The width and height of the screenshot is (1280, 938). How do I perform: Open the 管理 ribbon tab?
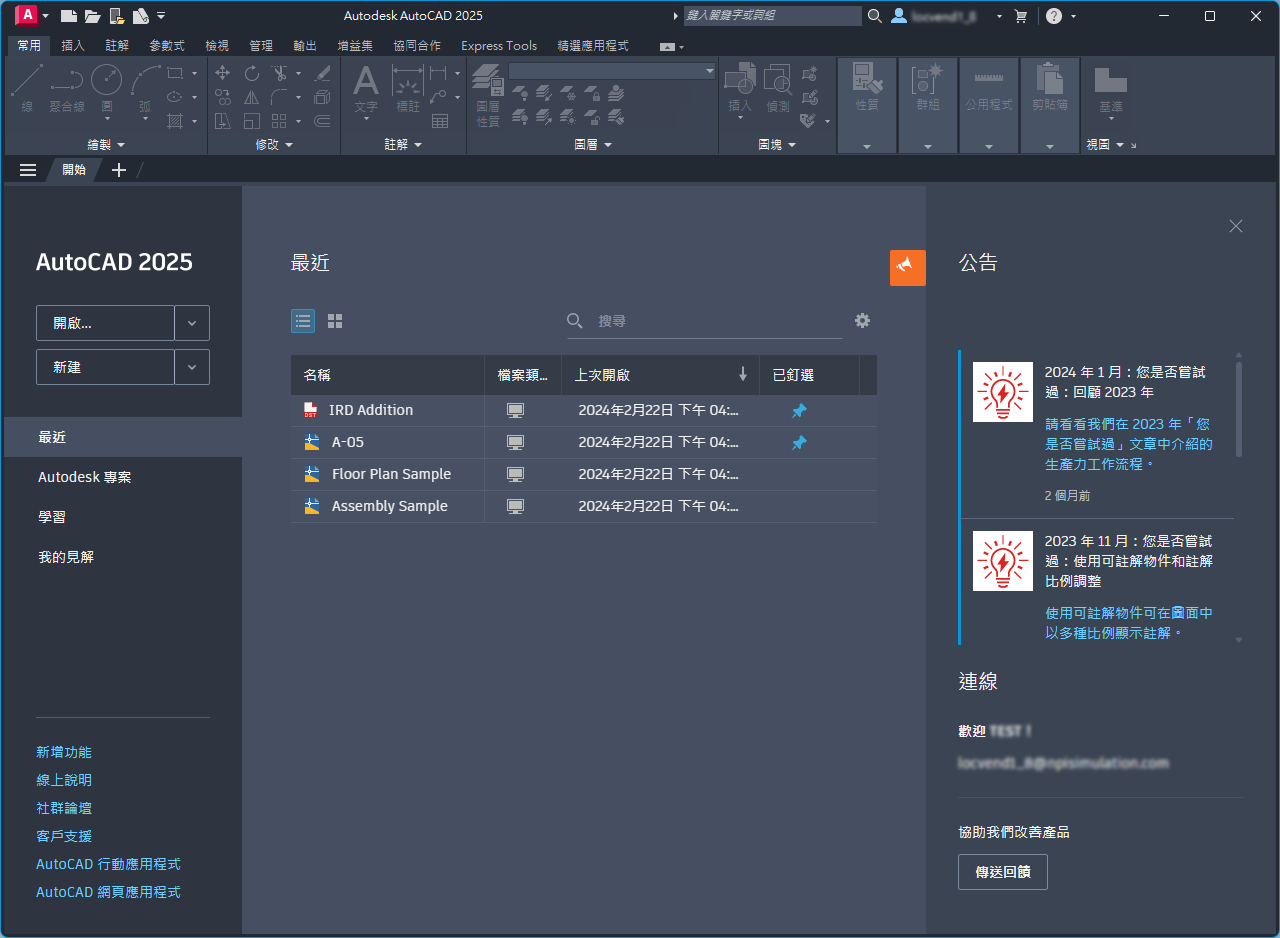261,45
